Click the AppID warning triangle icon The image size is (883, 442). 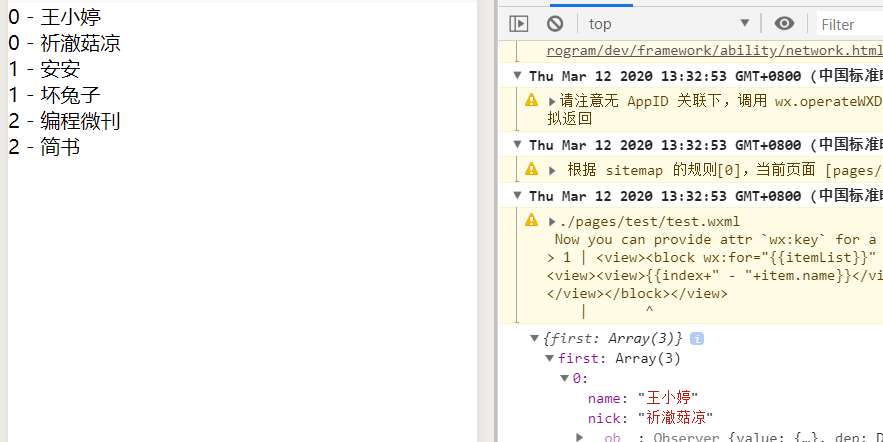point(531,100)
